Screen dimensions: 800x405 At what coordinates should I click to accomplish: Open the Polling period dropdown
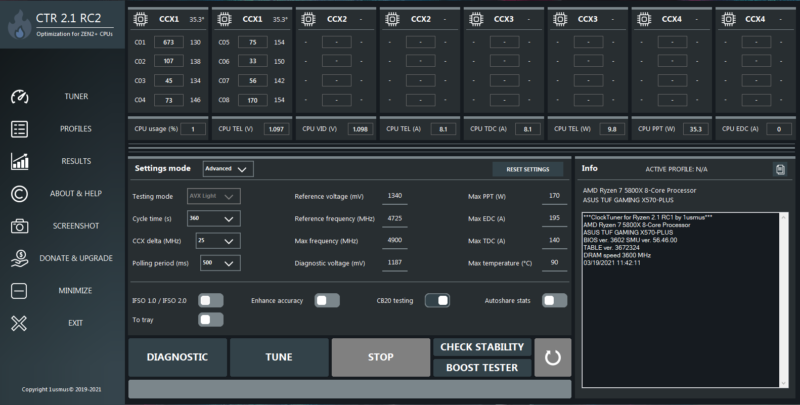point(218,263)
